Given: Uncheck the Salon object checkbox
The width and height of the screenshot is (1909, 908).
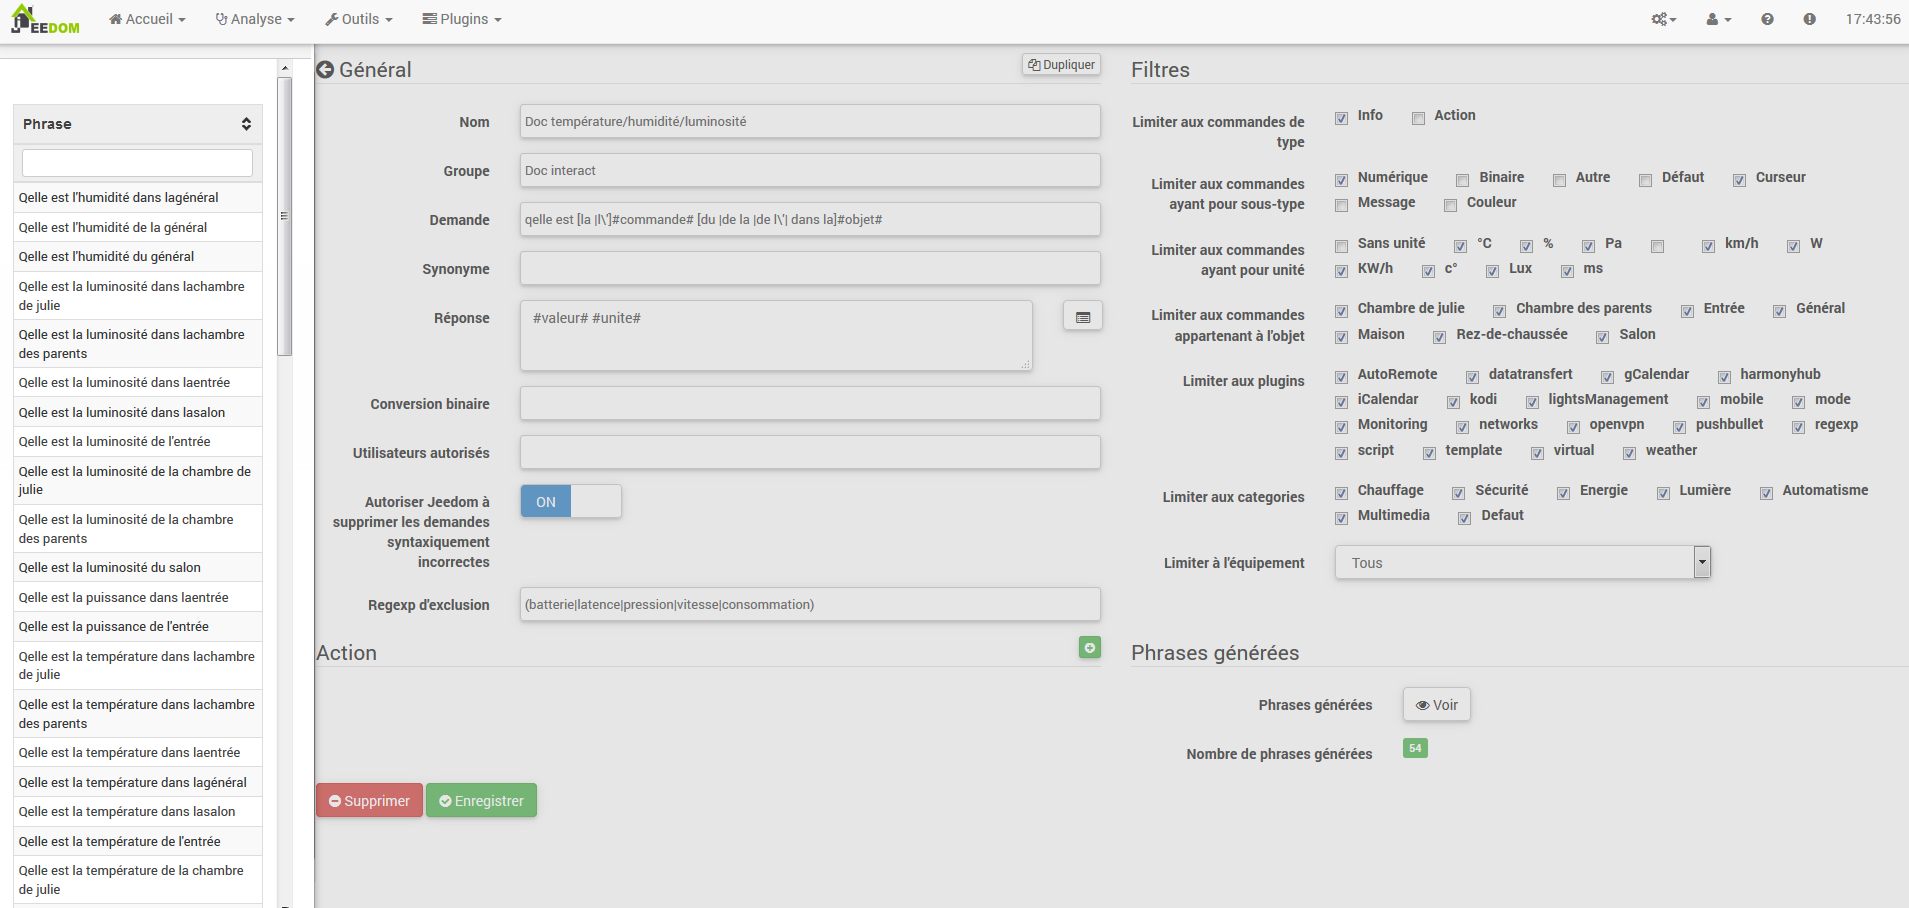Looking at the screenshot, I should pos(1602,337).
